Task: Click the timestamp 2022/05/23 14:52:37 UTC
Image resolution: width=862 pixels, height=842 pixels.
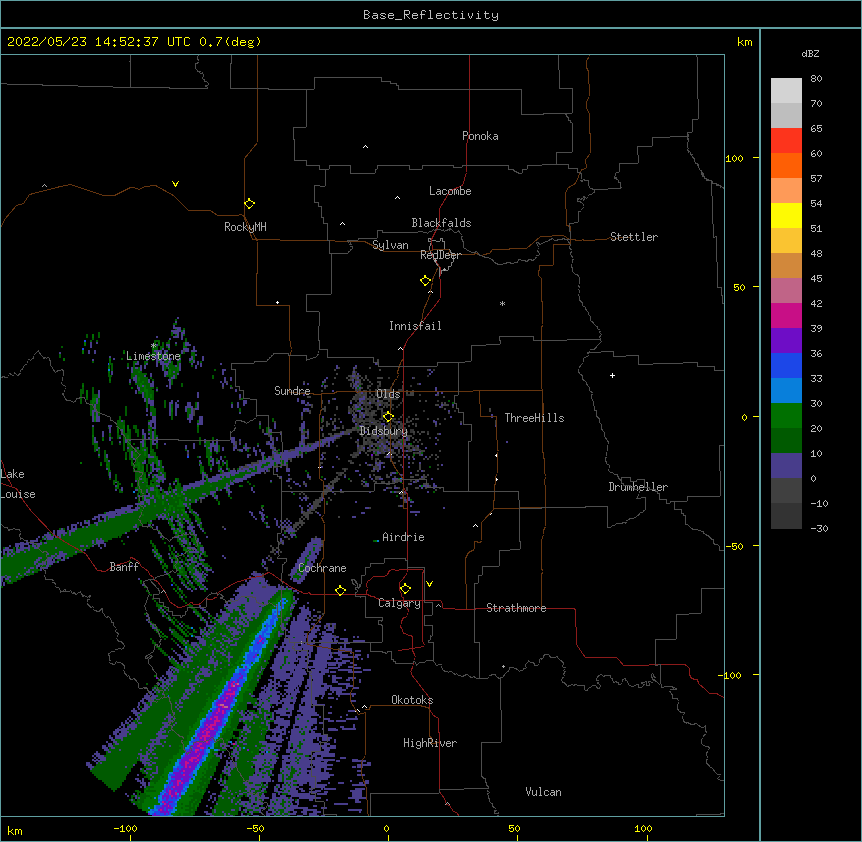Action: point(99,42)
